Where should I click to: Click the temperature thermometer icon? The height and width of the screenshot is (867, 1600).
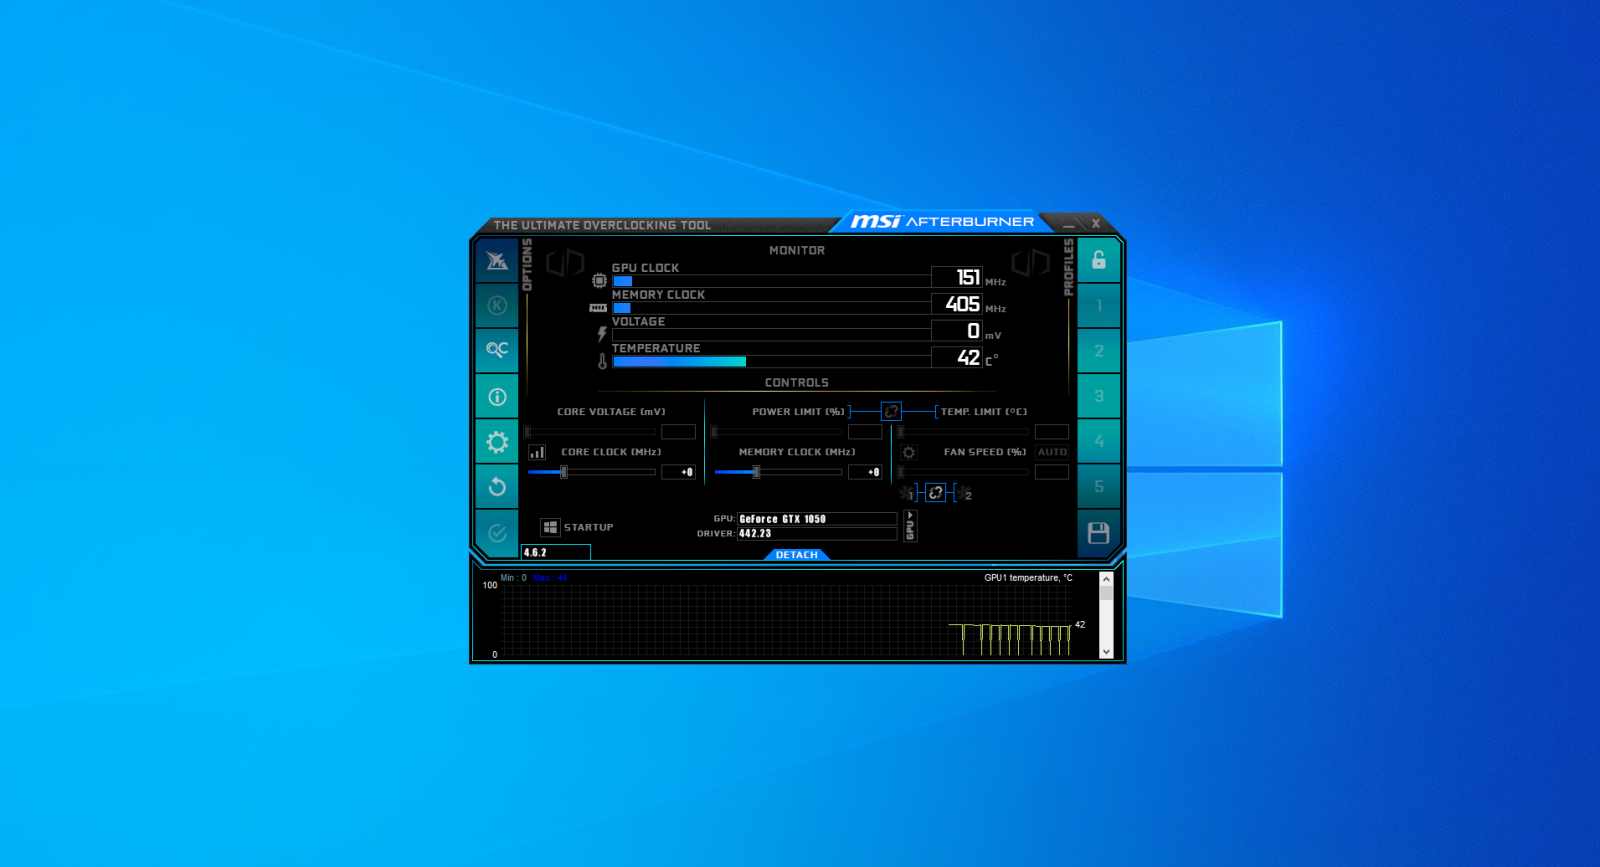[602, 361]
